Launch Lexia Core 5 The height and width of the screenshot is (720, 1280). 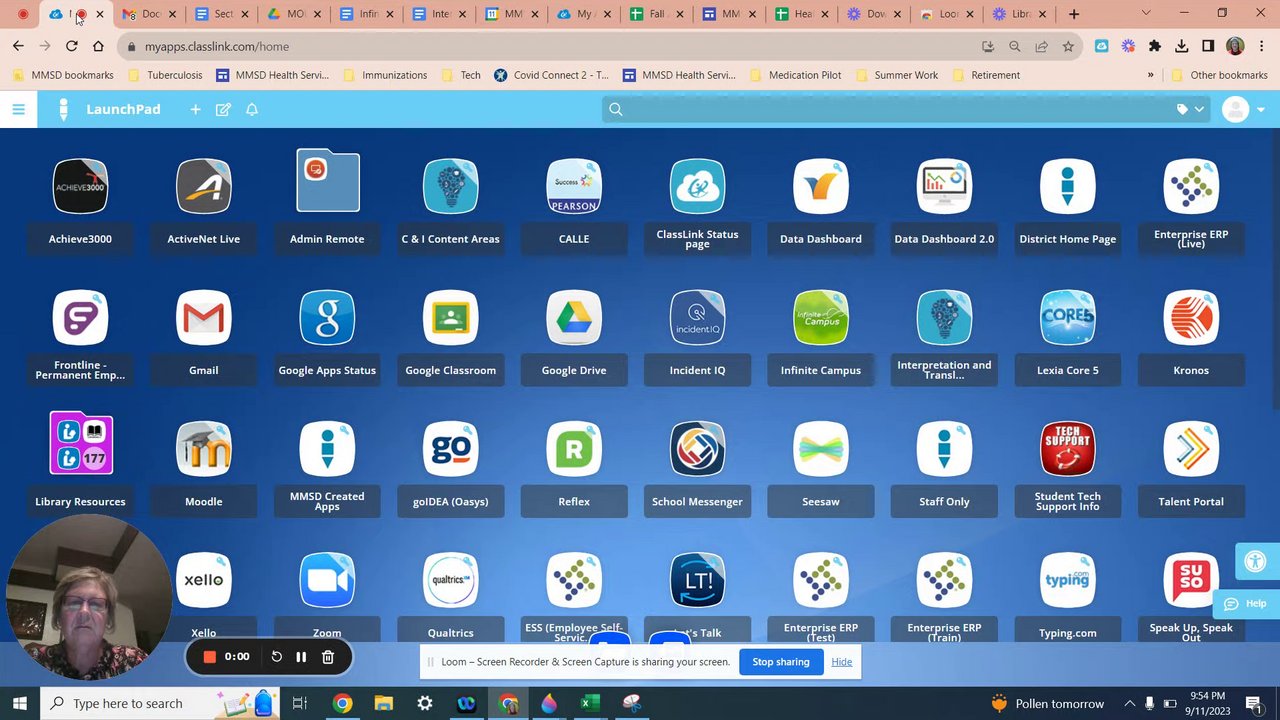(x=1068, y=318)
